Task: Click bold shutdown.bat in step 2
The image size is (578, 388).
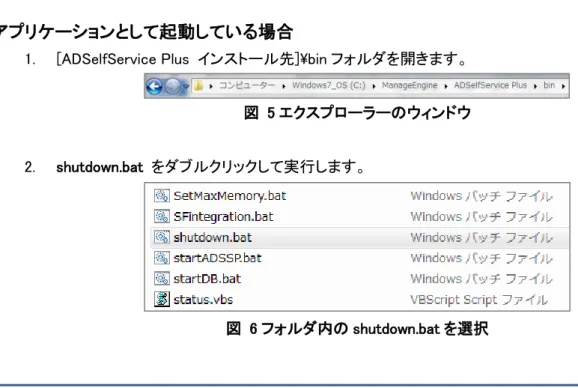Action: click(x=100, y=167)
